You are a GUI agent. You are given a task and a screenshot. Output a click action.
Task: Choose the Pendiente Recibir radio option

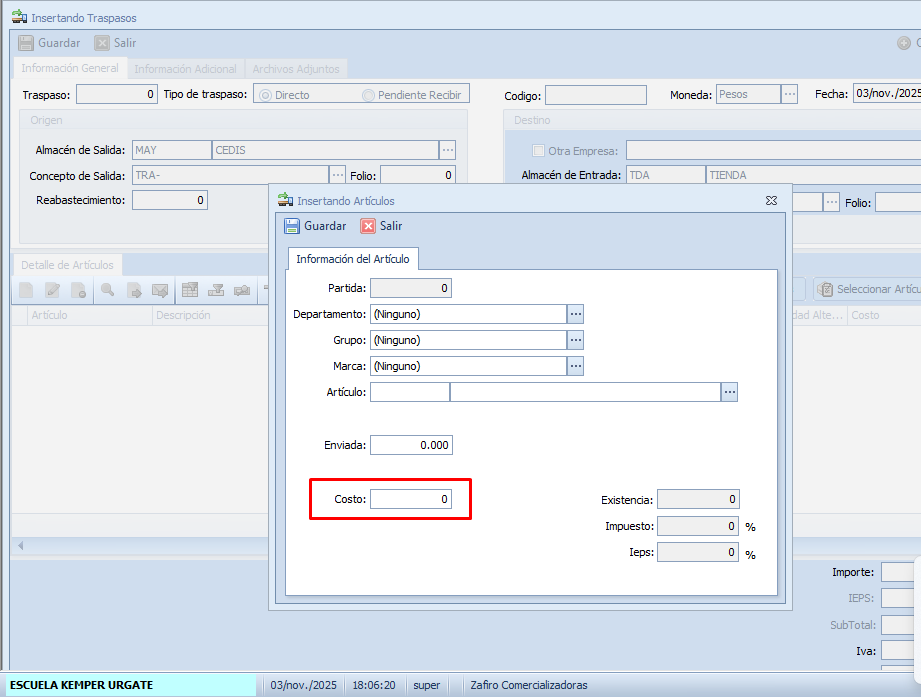pyautogui.click(x=369, y=95)
